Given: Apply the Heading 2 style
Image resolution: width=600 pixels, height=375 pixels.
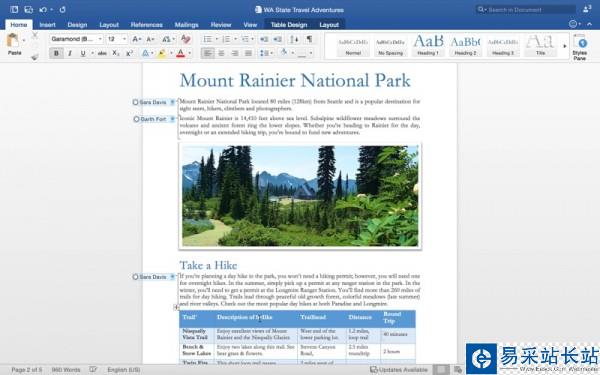Looking at the screenshot, I should coord(465,46).
